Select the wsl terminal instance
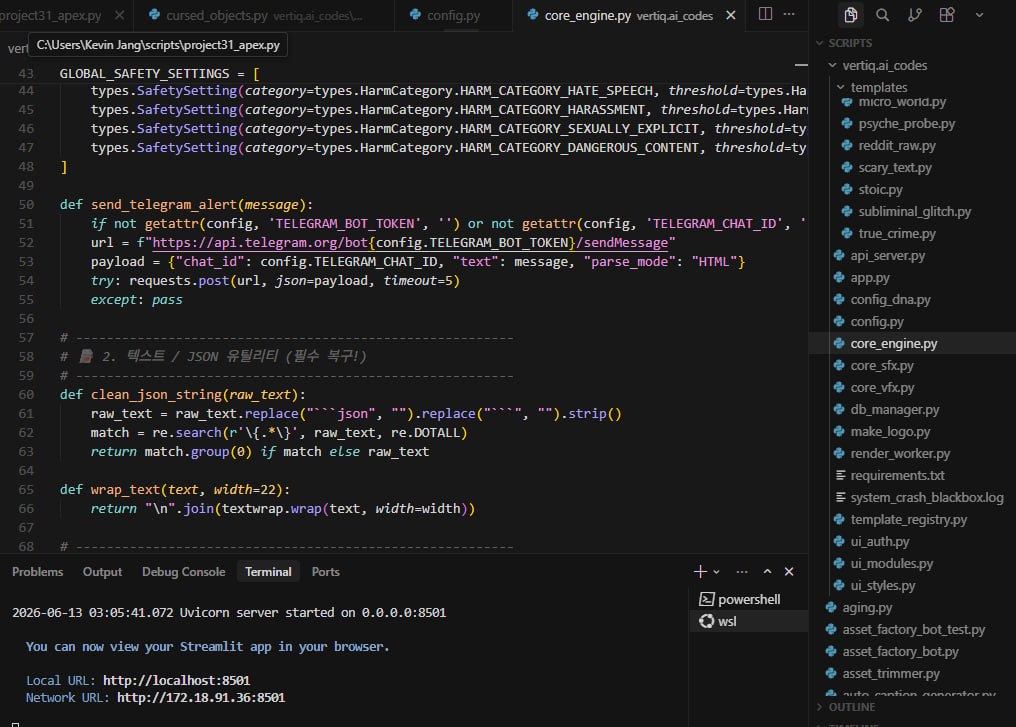Image resolution: width=1016 pixels, height=727 pixels. tap(748, 621)
